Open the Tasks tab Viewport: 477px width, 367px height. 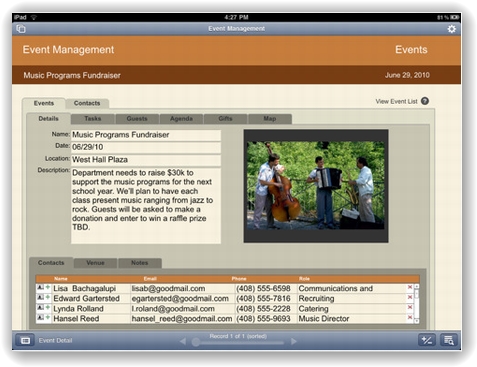[x=93, y=119]
